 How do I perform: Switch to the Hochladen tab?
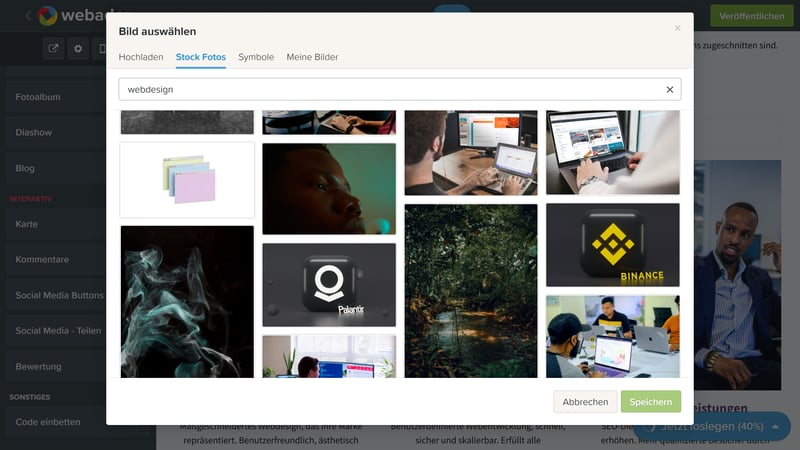(x=141, y=57)
